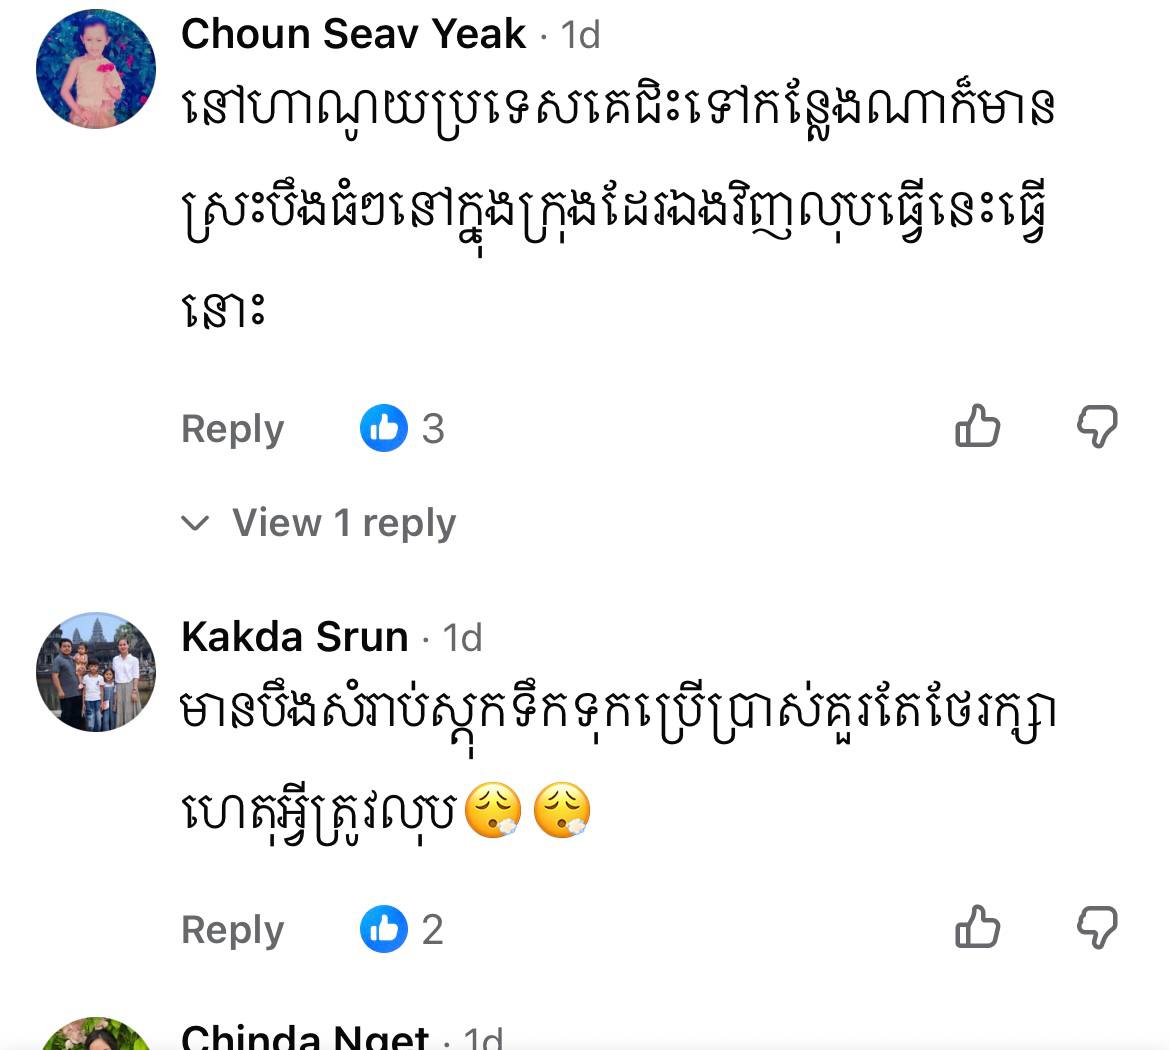This screenshot has width=1170, height=1050.
Task: Click the second exhaling face emoji
Action: coord(562,810)
